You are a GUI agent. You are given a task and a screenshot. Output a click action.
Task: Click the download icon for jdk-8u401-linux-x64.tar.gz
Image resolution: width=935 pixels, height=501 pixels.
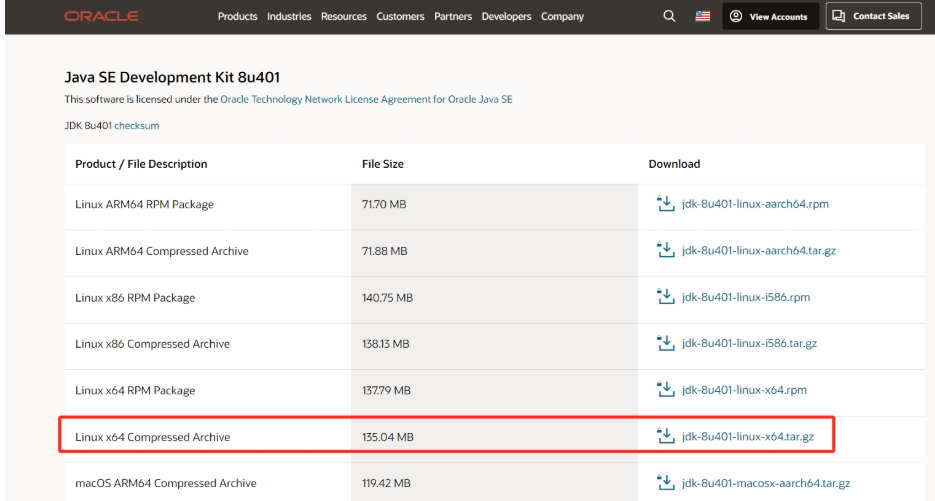(665, 437)
